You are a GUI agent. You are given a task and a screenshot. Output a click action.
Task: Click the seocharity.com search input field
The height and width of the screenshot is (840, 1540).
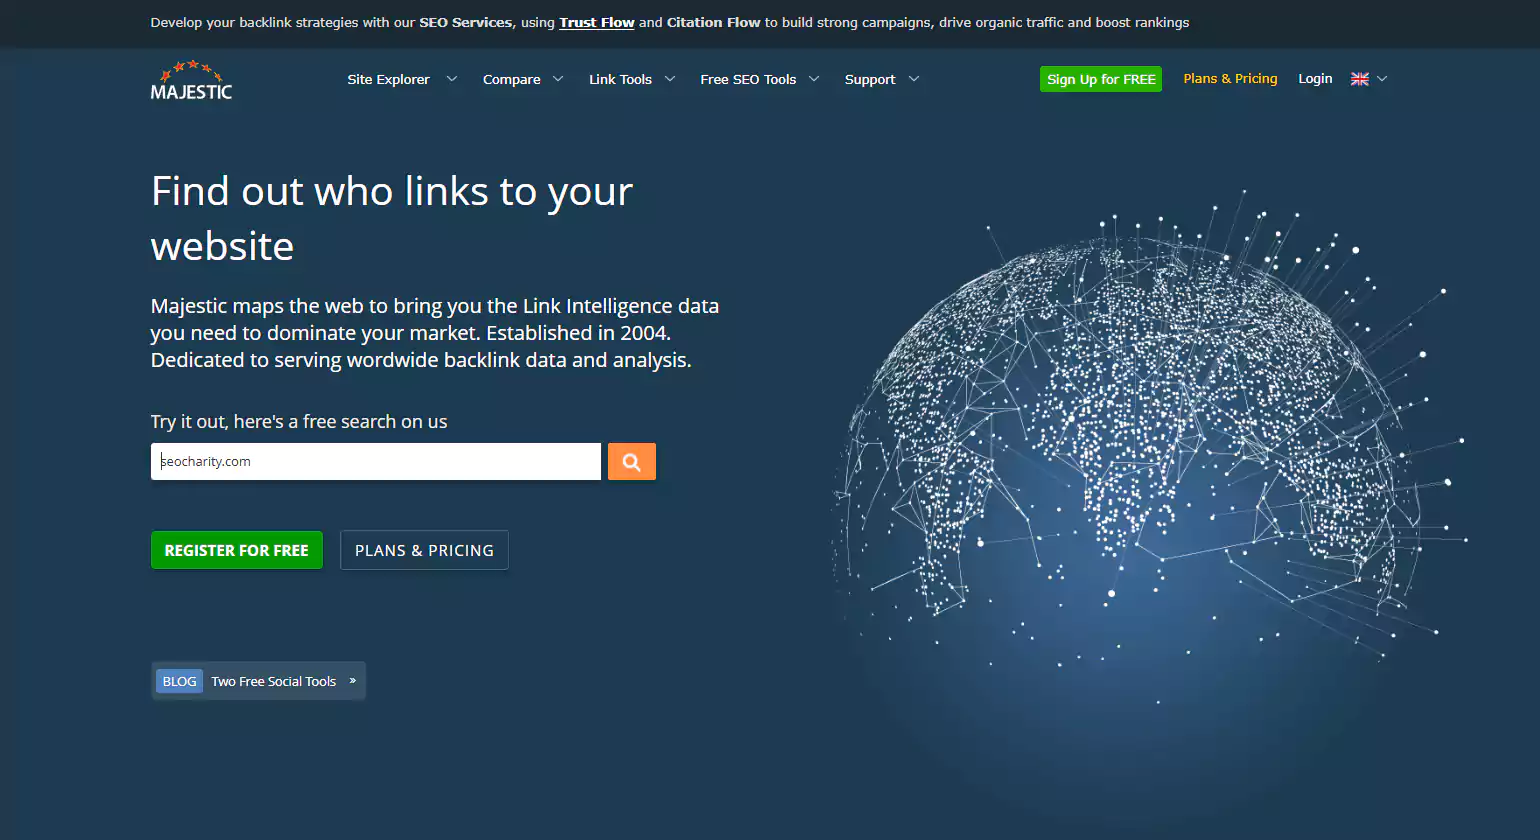tap(375, 461)
